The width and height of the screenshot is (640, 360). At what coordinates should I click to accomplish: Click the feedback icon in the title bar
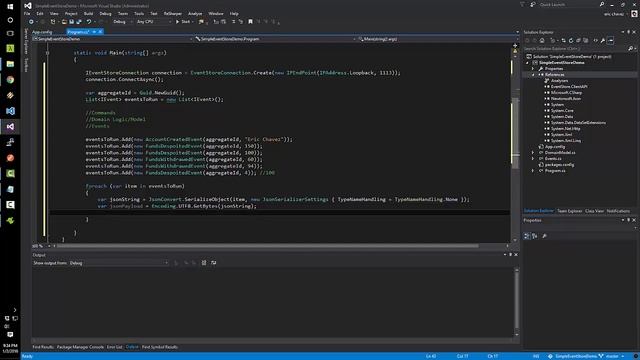point(533,4)
